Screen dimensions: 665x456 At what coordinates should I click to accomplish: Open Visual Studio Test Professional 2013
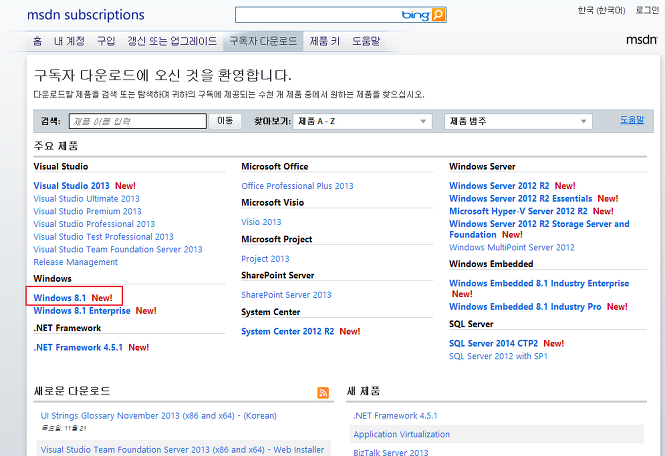pyautogui.click(x=103, y=237)
